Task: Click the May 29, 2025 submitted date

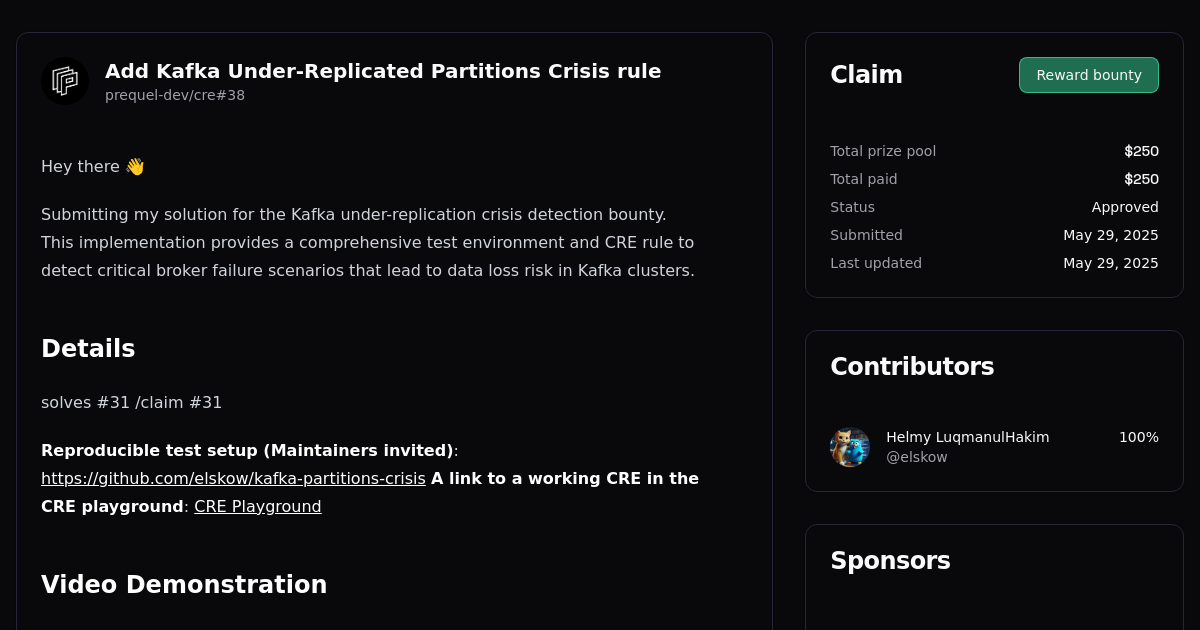Action: (1110, 235)
